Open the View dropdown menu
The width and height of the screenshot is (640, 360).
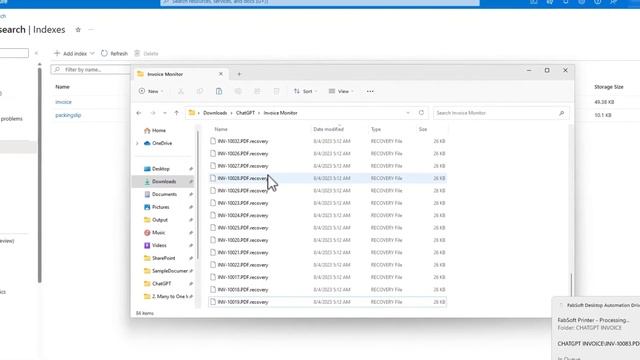pyautogui.click(x=341, y=91)
